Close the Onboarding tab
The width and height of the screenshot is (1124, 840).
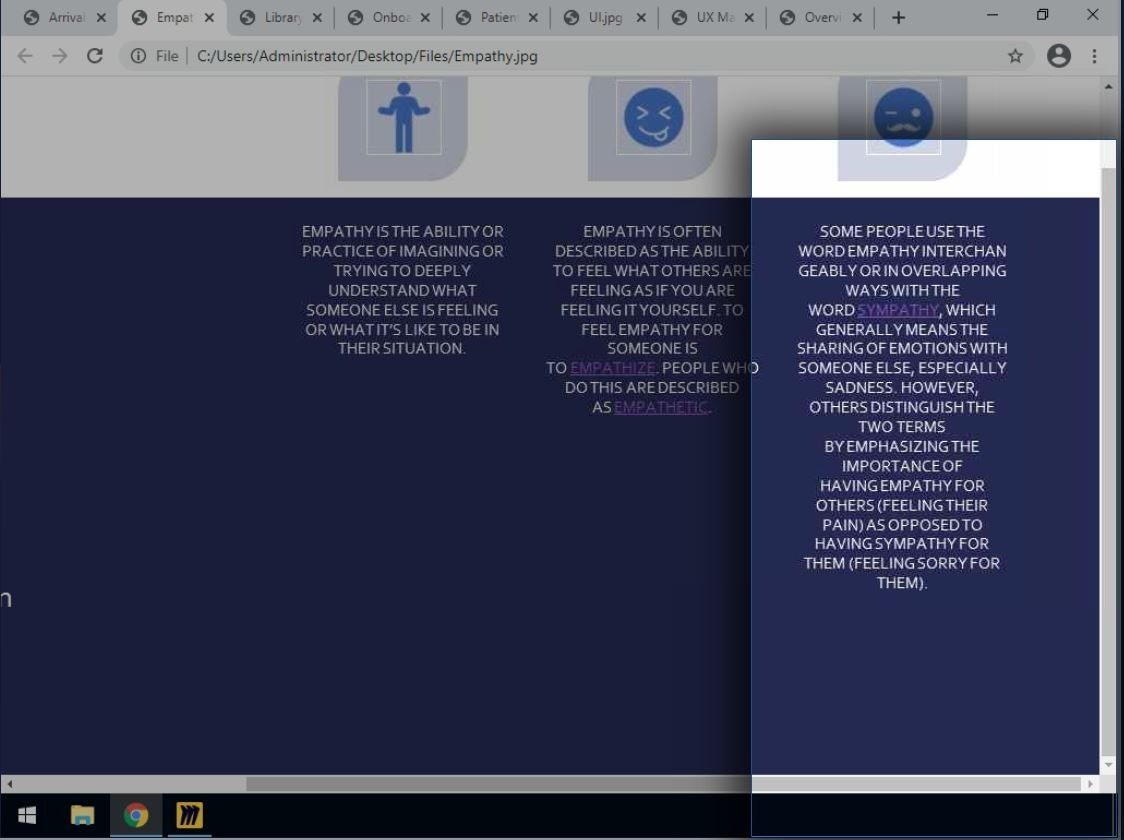426,18
